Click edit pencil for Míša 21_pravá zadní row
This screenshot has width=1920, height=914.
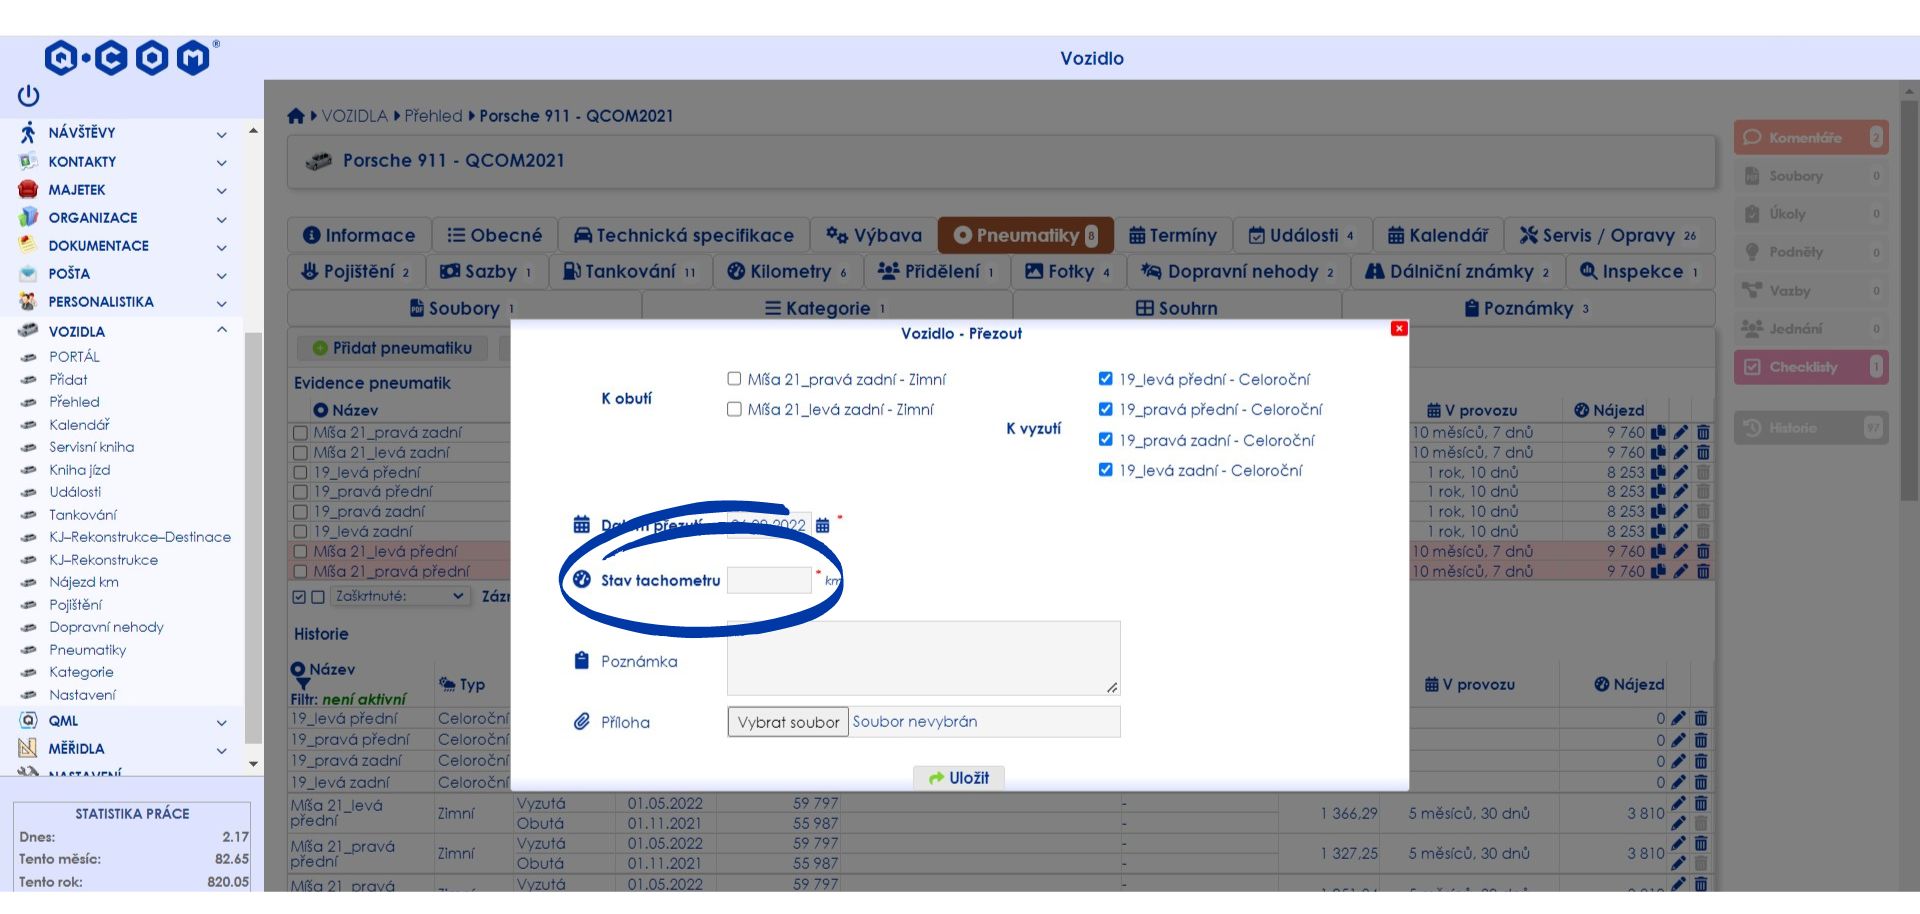pyautogui.click(x=1680, y=433)
